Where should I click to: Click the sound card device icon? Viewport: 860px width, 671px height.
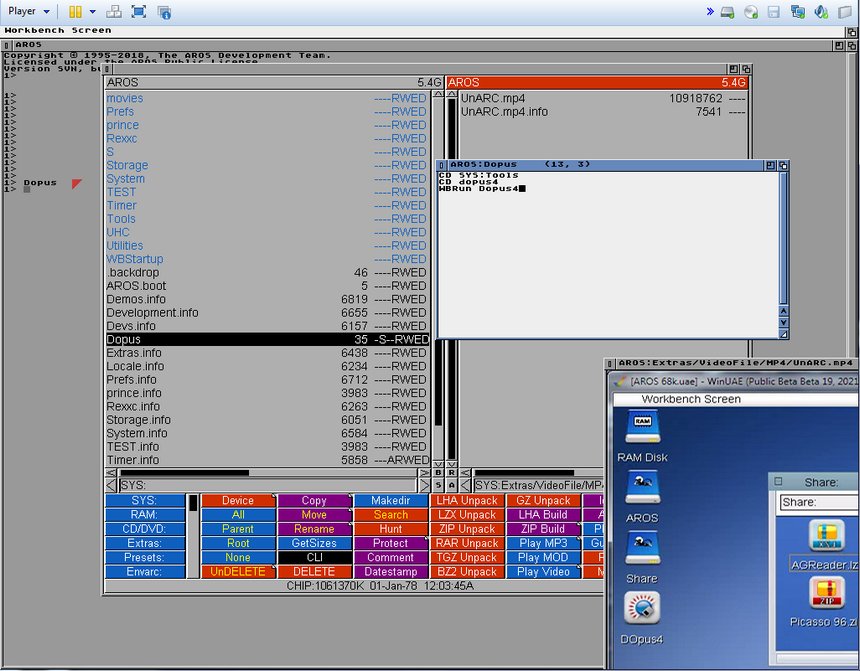[x=820, y=12]
